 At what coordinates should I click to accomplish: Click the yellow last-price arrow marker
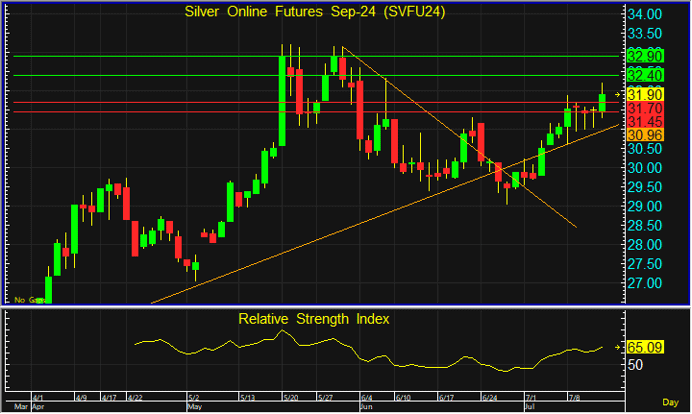point(618,93)
